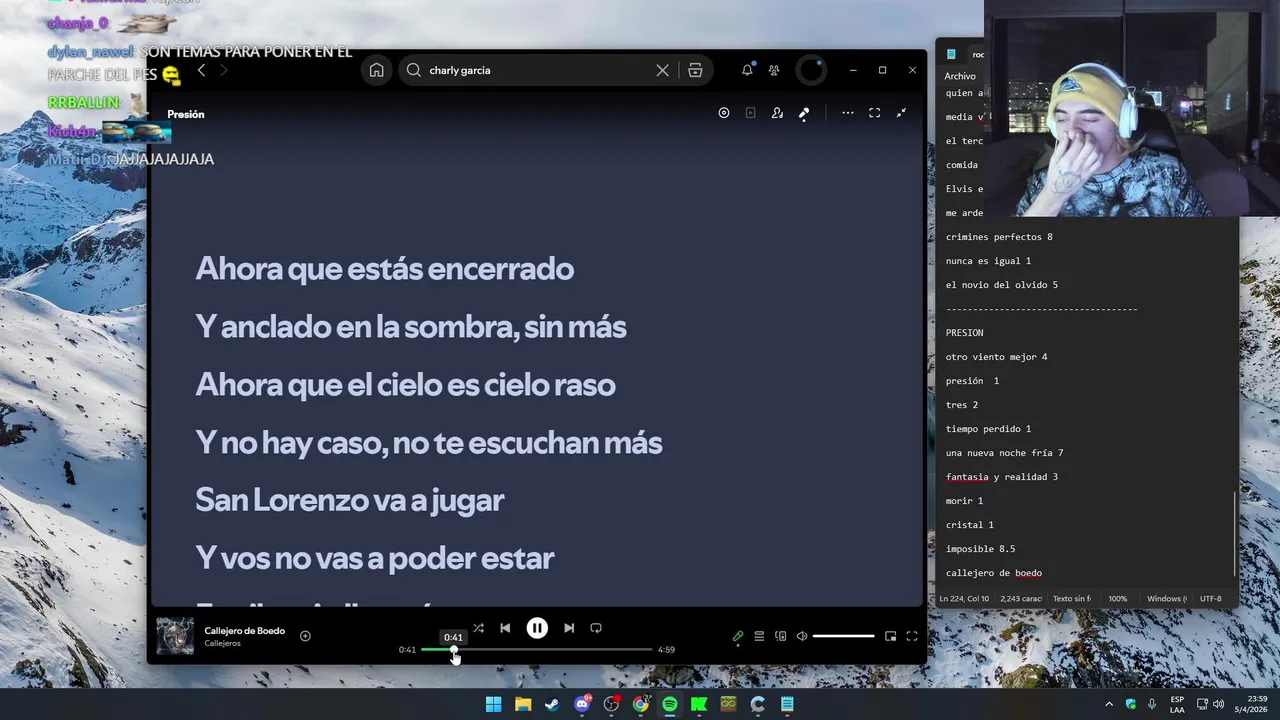The width and height of the screenshot is (1280, 720).
Task: Open the Spotify profile avatar
Action: (x=811, y=70)
